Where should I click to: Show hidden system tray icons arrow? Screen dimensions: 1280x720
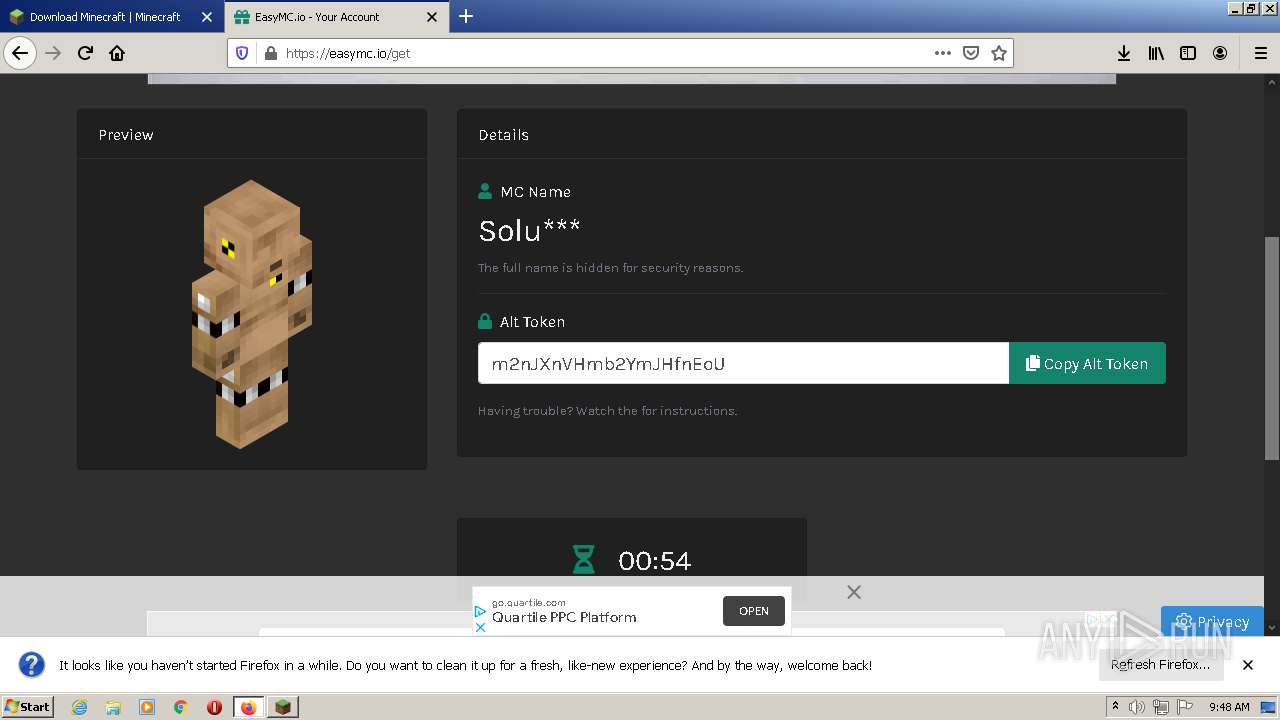tap(1115, 707)
